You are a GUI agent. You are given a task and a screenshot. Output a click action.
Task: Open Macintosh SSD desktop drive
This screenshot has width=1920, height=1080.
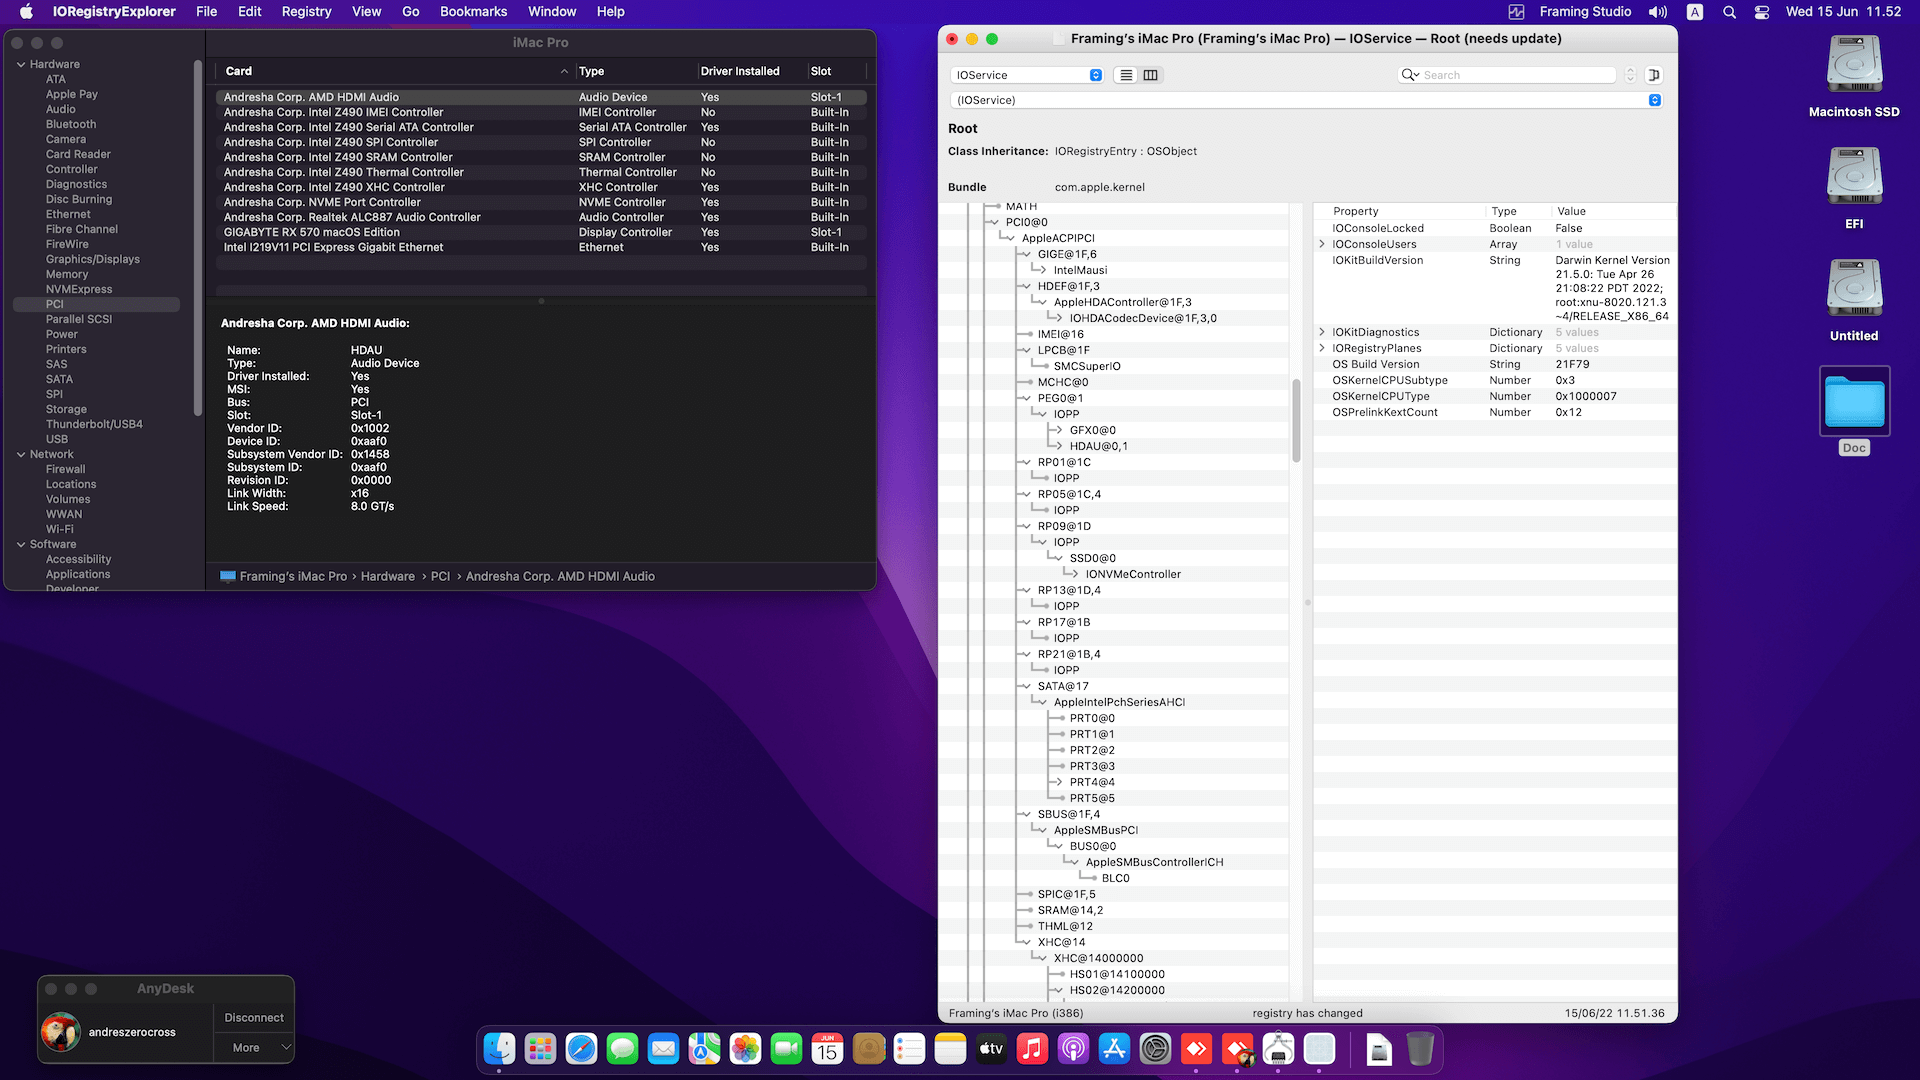[1854, 76]
